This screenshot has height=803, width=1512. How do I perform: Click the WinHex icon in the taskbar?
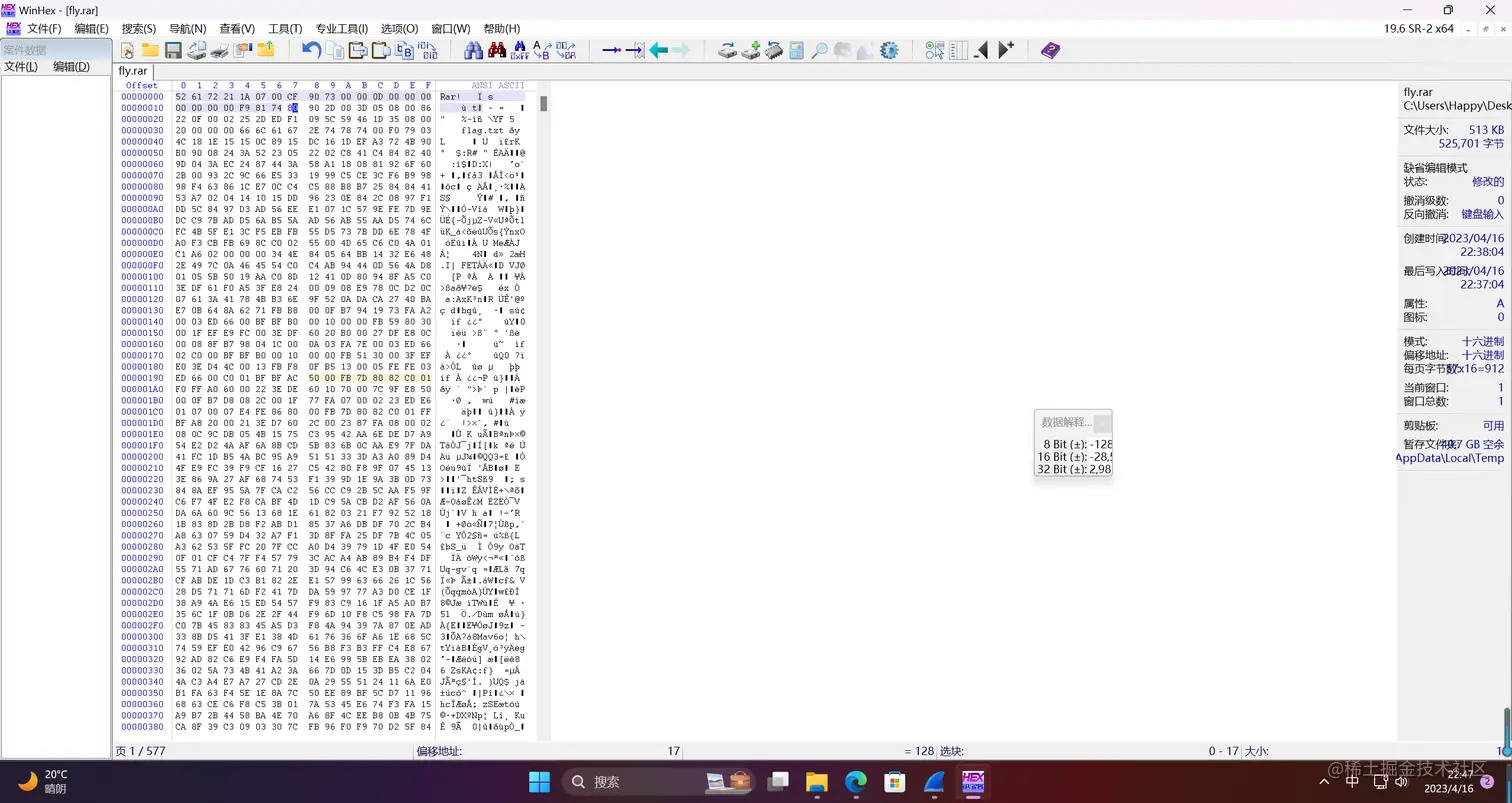coord(972,781)
